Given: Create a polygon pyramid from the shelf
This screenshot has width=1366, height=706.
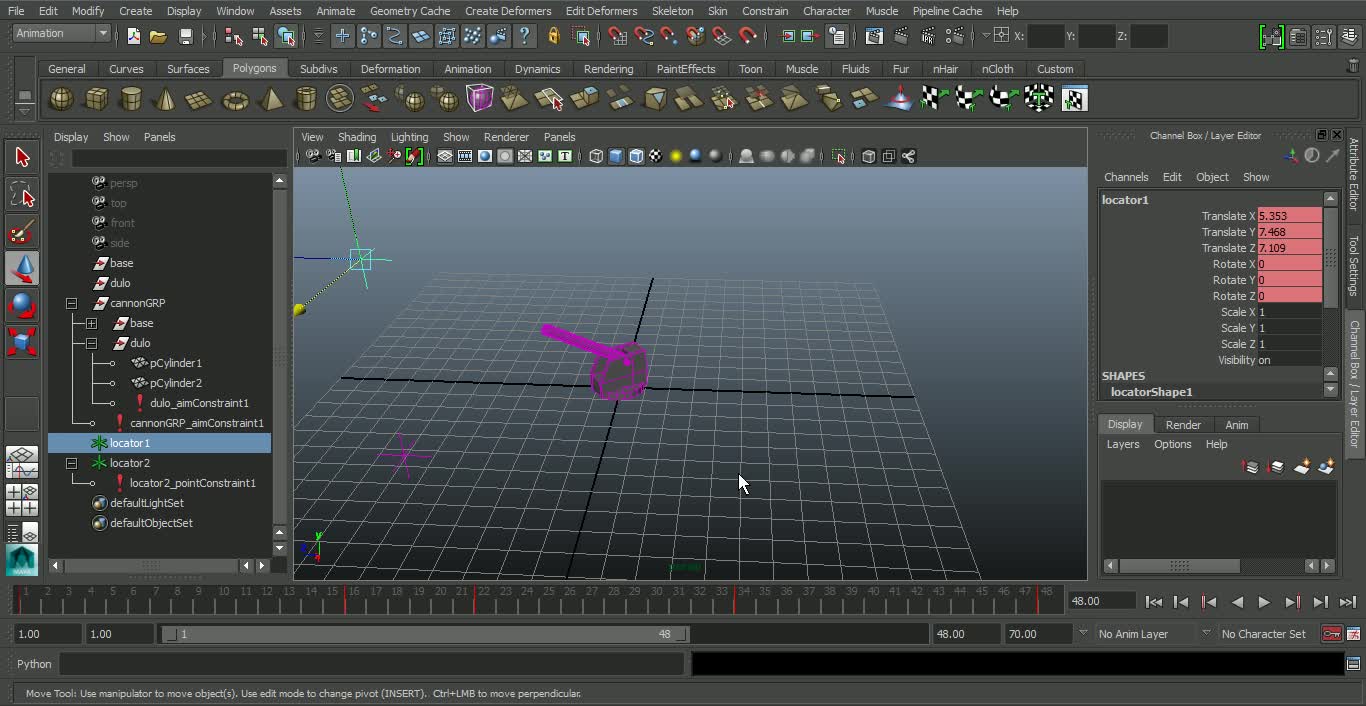Looking at the screenshot, I should (x=270, y=99).
